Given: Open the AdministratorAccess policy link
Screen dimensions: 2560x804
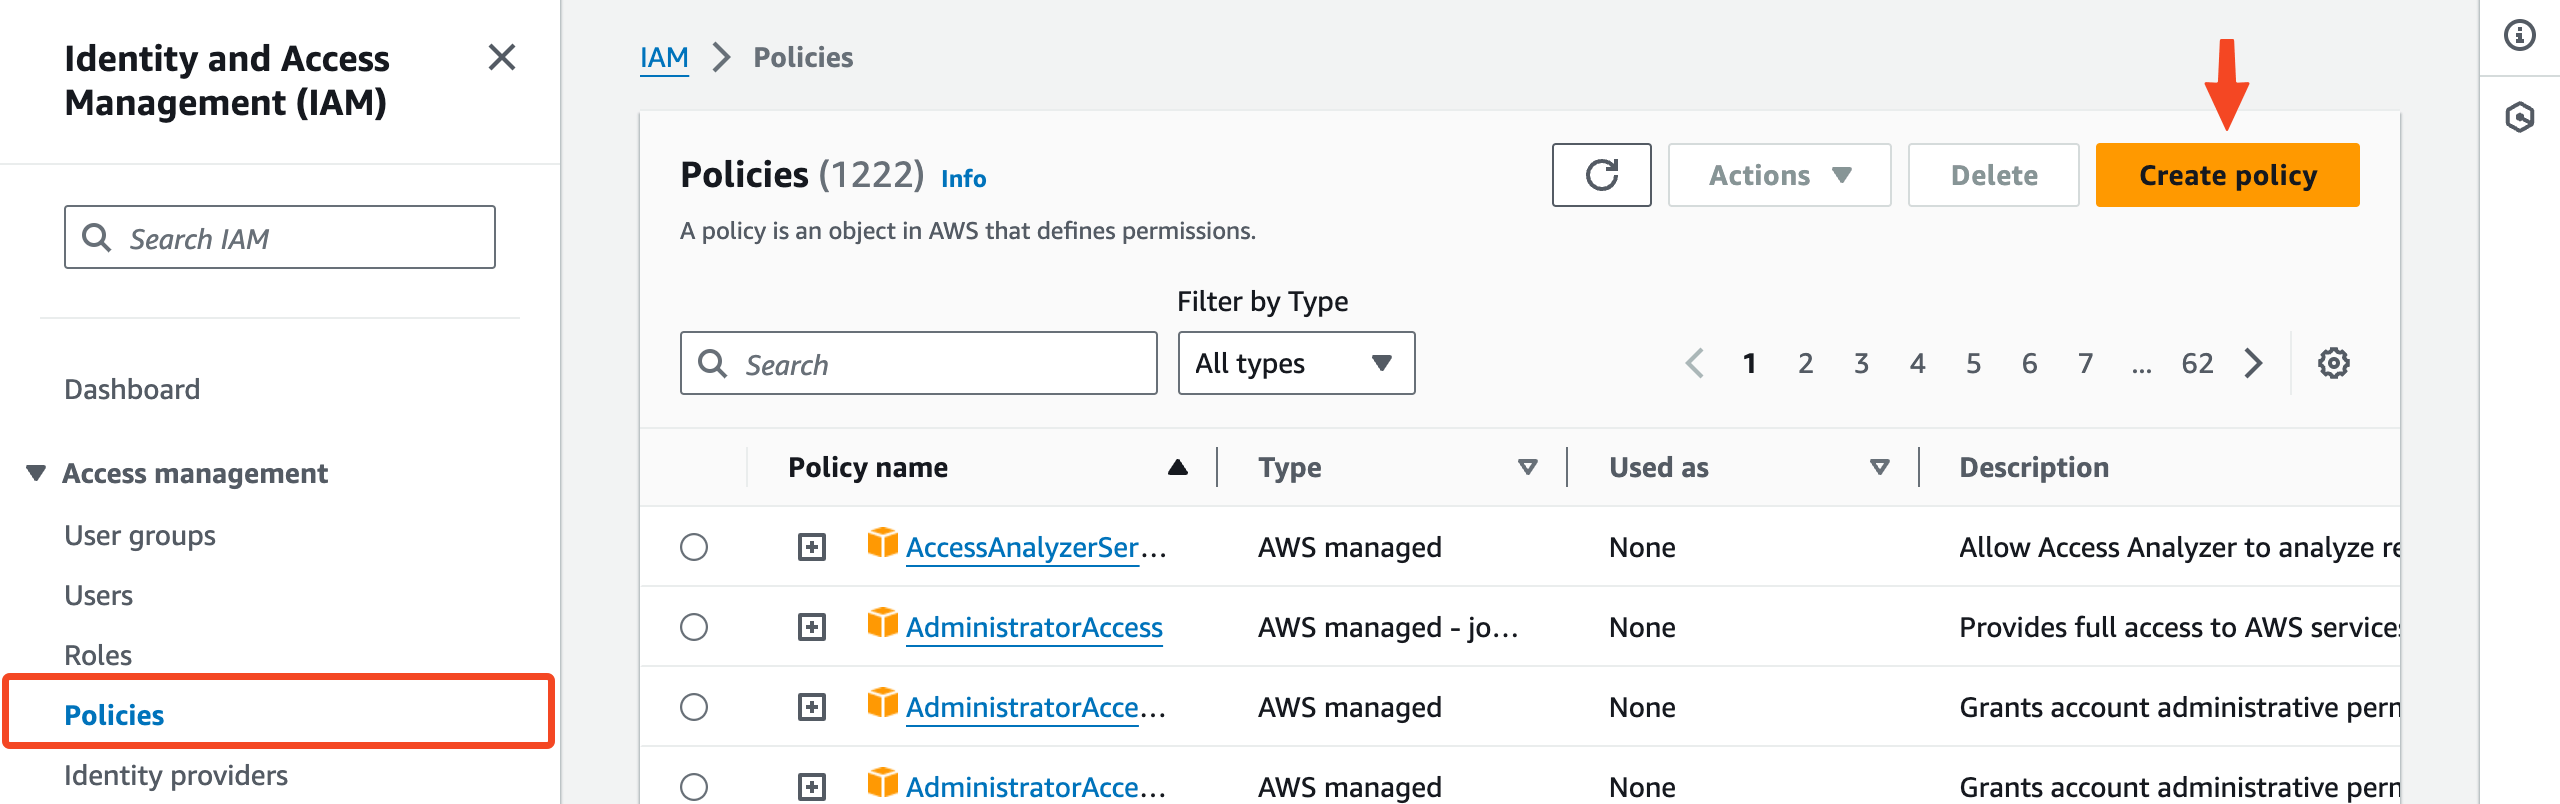Looking at the screenshot, I should tap(1034, 627).
